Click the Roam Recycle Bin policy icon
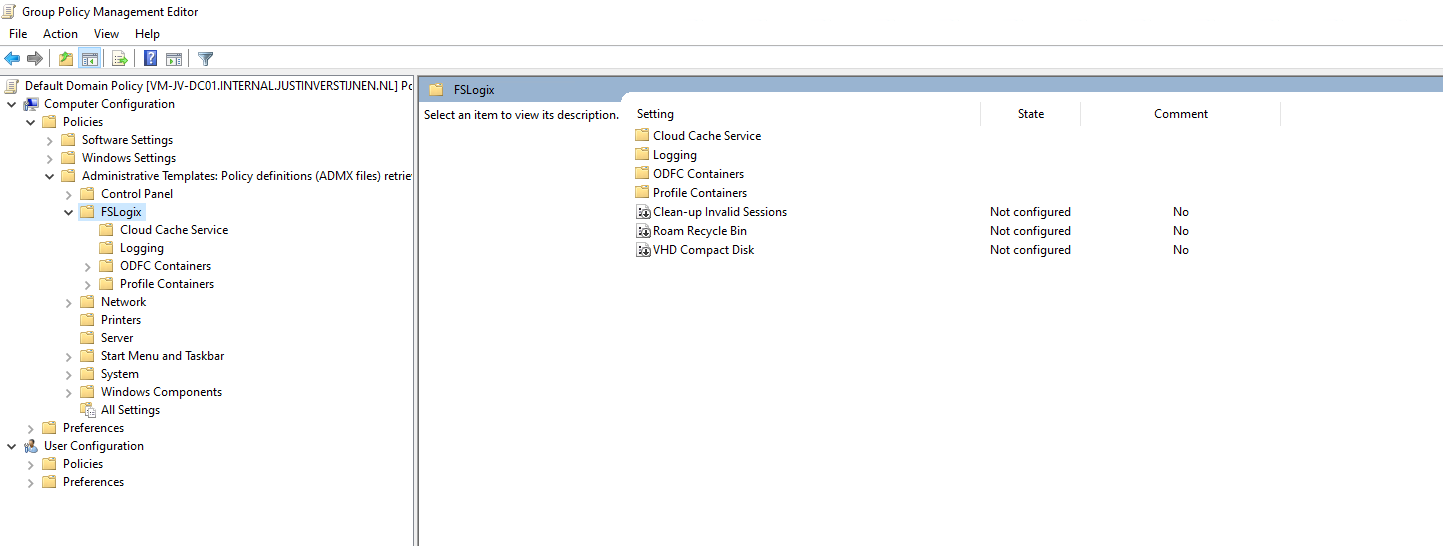Screen dimensions: 1443x546 (x=643, y=231)
